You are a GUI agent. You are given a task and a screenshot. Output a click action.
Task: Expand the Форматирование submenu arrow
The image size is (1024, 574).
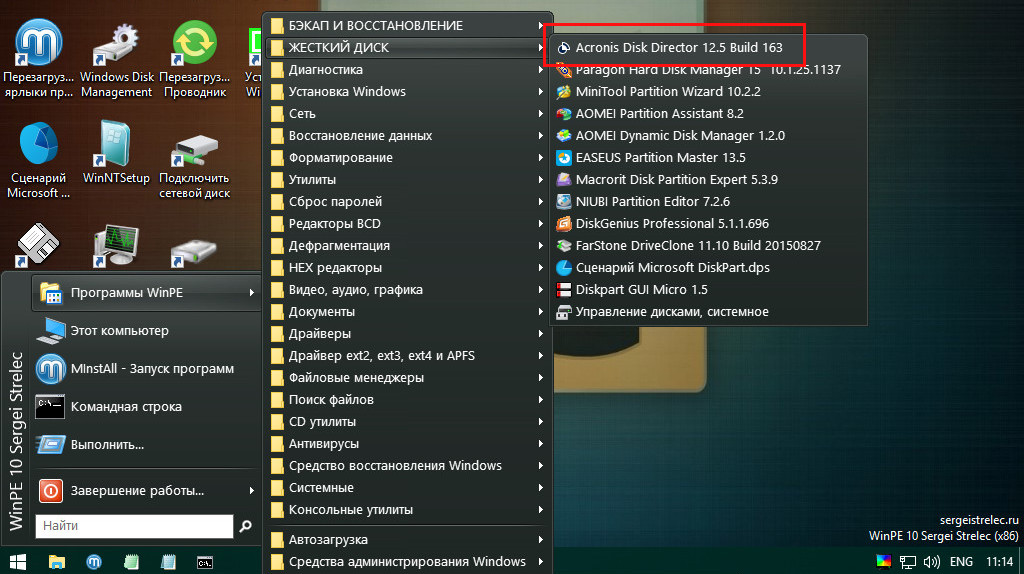tap(541, 157)
